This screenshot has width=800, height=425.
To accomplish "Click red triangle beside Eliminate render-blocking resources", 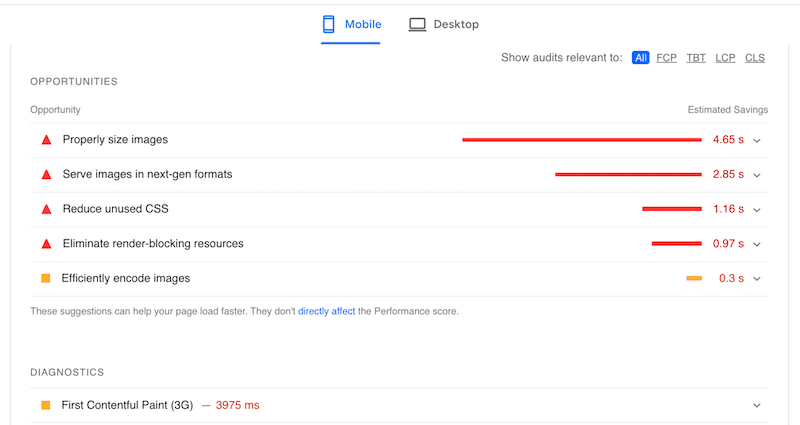I will point(46,244).
